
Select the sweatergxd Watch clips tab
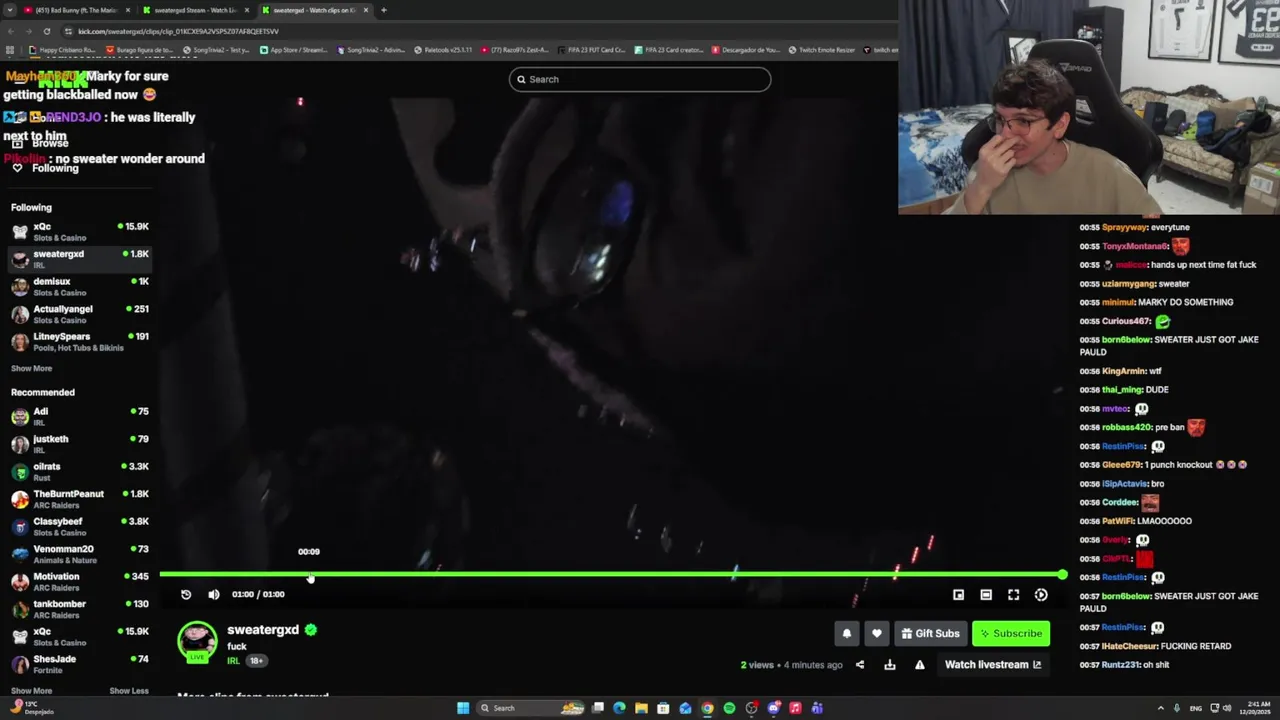[314, 10]
